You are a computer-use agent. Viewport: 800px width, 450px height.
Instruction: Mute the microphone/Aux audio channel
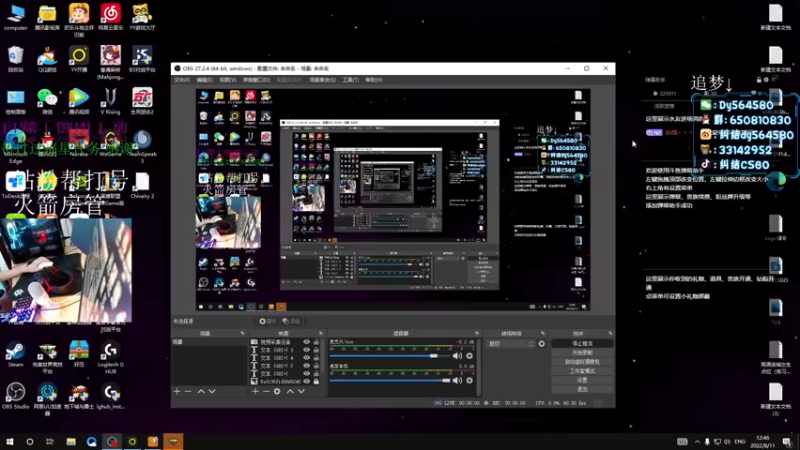(457, 356)
